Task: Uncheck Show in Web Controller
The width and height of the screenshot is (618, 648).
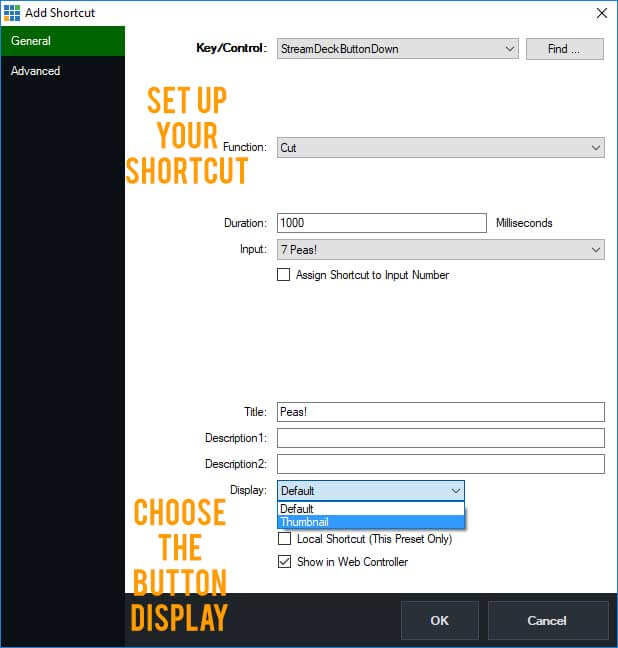Action: point(284,562)
